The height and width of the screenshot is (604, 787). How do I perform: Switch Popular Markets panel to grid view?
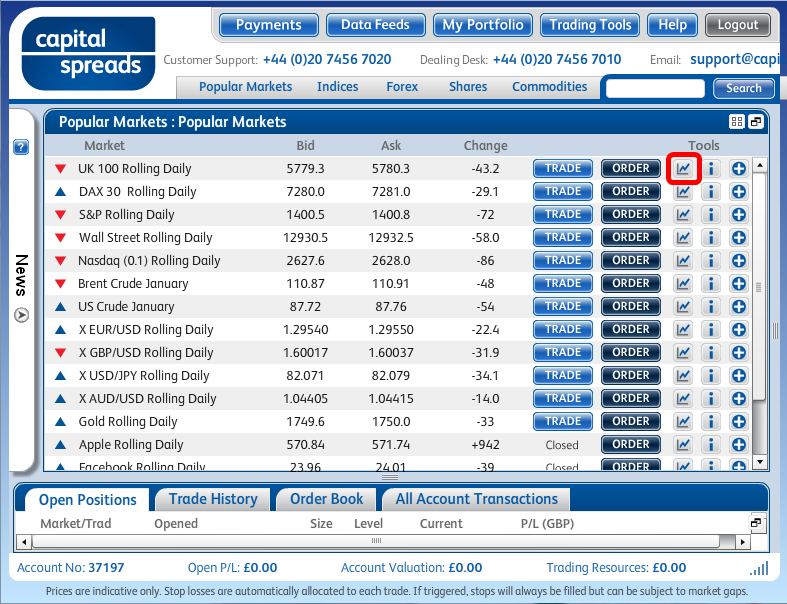[x=736, y=122]
